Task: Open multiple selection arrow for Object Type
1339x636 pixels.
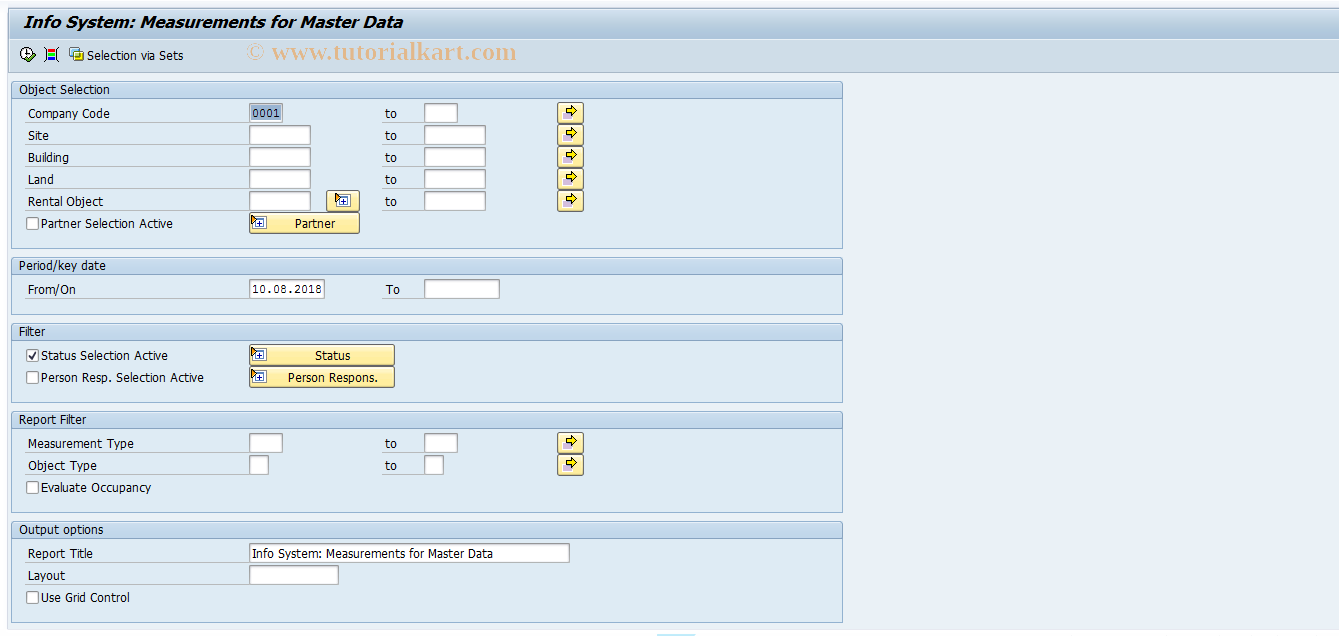Action: [570, 465]
